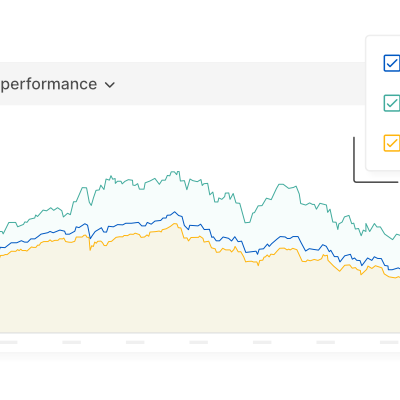Click the teal line's second rounded hump
400x400 pixels.
click(x=282, y=184)
